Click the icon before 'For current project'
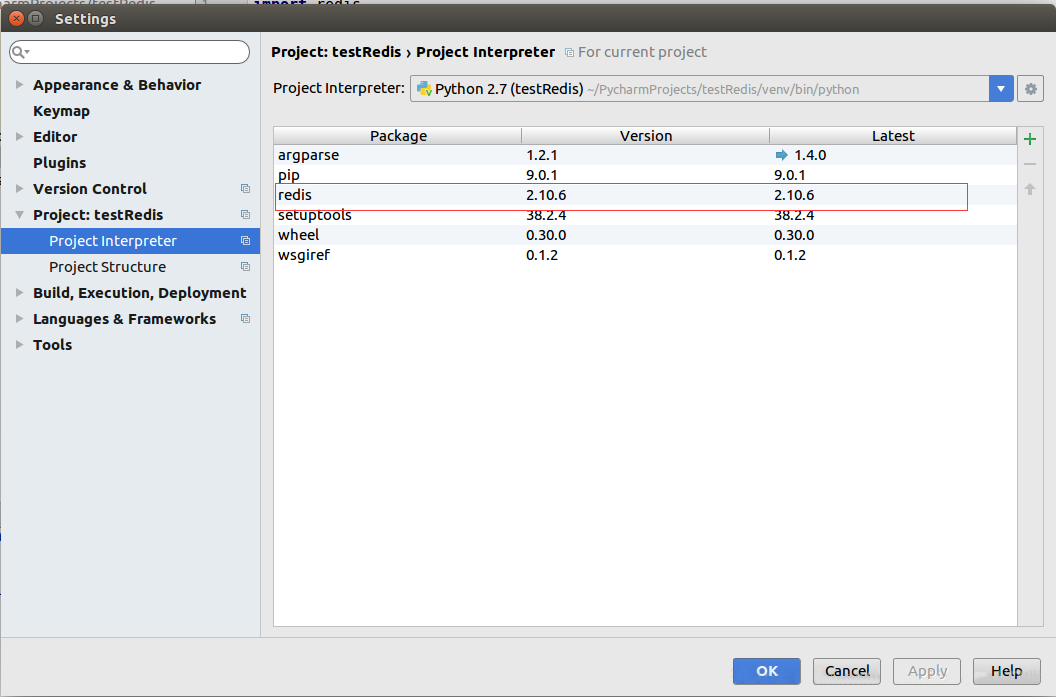The image size is (1056, 697). tap(569, 53)
